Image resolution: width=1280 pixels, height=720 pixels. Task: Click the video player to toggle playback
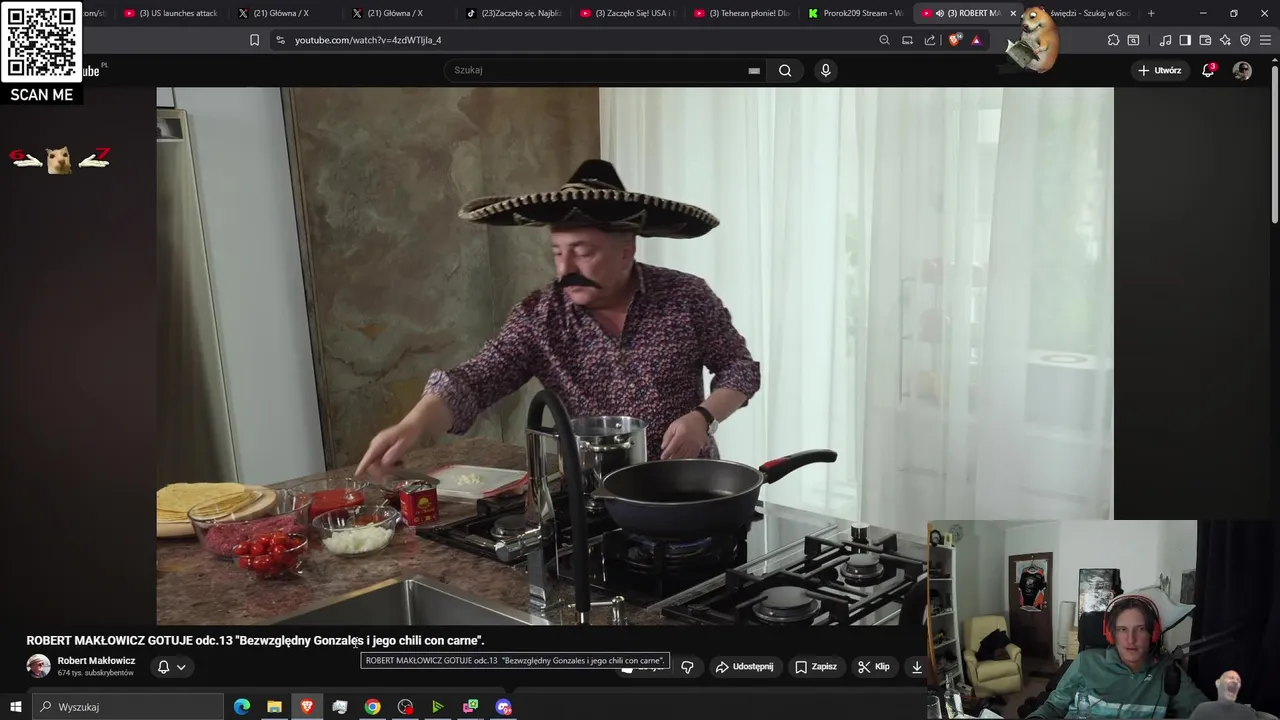634,356
